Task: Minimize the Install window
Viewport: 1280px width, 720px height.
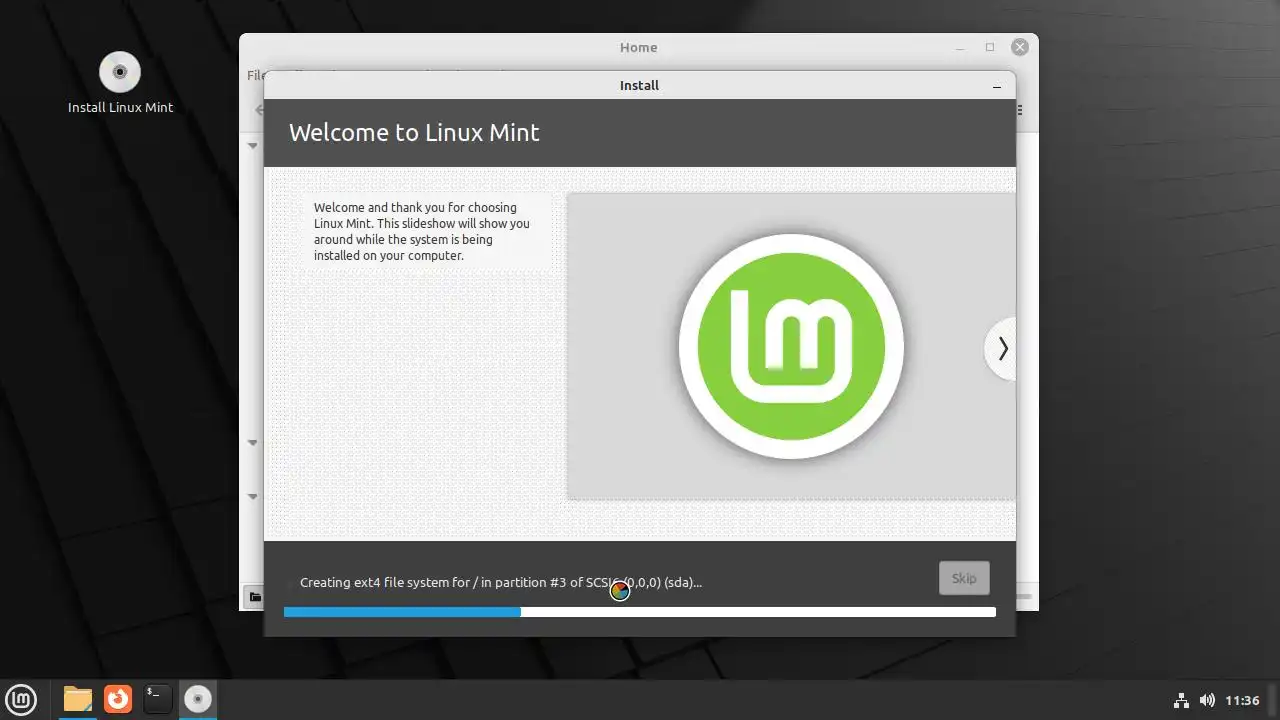Action: click(997, 86)
